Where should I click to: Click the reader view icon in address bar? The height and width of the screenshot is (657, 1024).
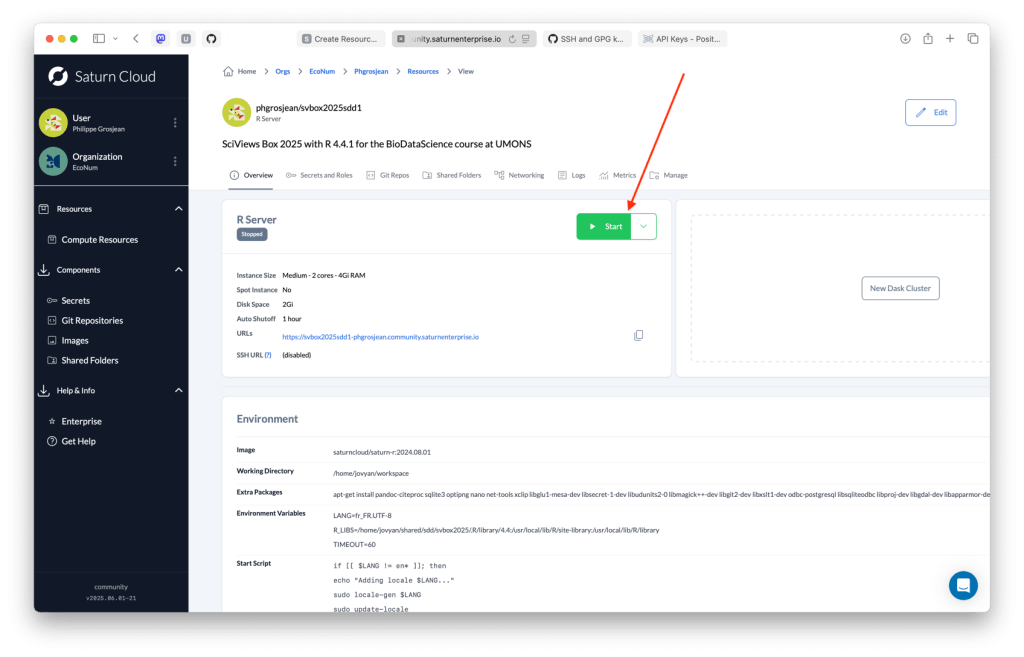tap(526, 39)
